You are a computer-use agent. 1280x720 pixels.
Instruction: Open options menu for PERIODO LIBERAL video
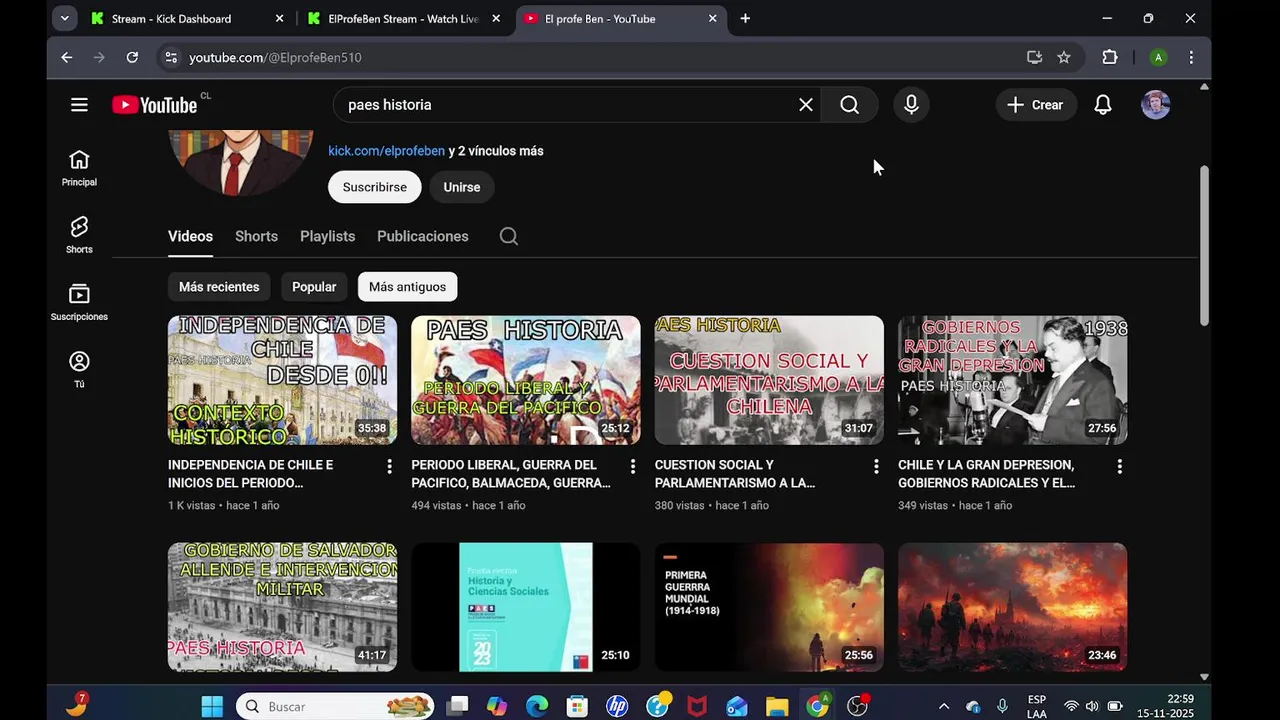pos(632,466)
